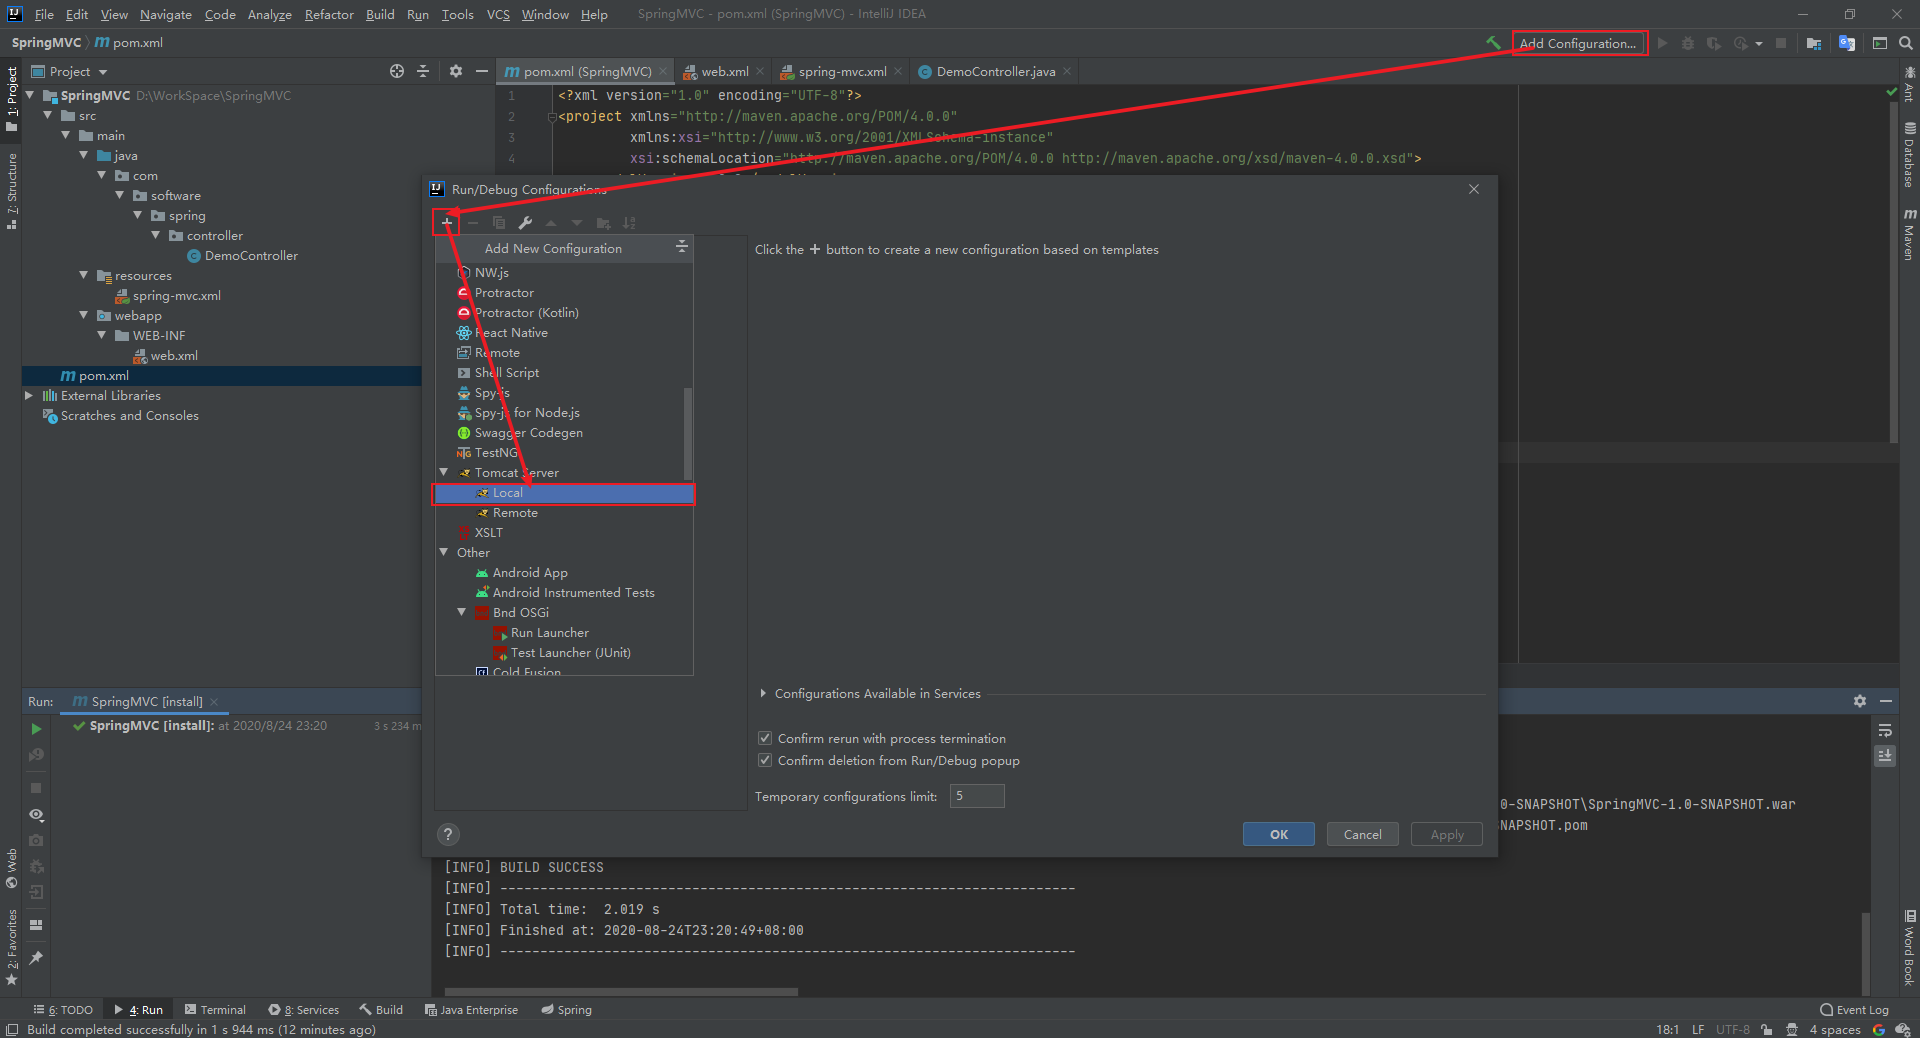Click the Run console horizontal scrollbar
The width and height of the screenshot is (1920, 1038).
[620, 991]
